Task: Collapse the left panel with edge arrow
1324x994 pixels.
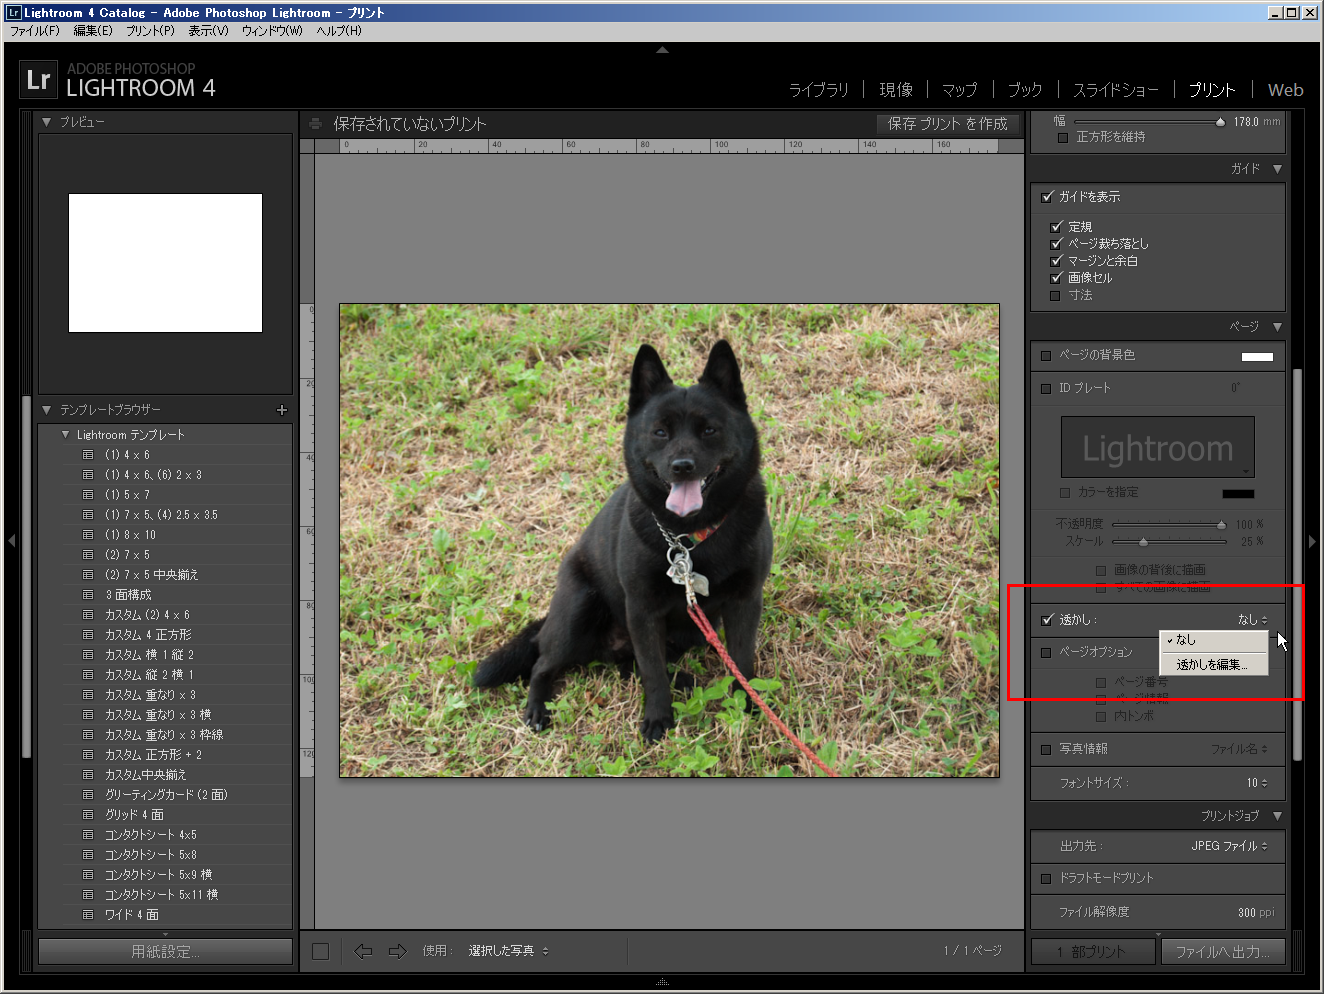Action: (x=11, y=541)
